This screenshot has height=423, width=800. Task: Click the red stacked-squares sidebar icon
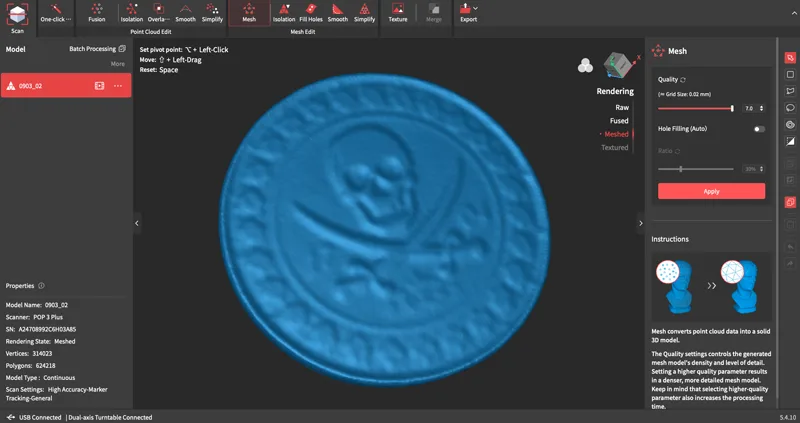click(790, 203)
